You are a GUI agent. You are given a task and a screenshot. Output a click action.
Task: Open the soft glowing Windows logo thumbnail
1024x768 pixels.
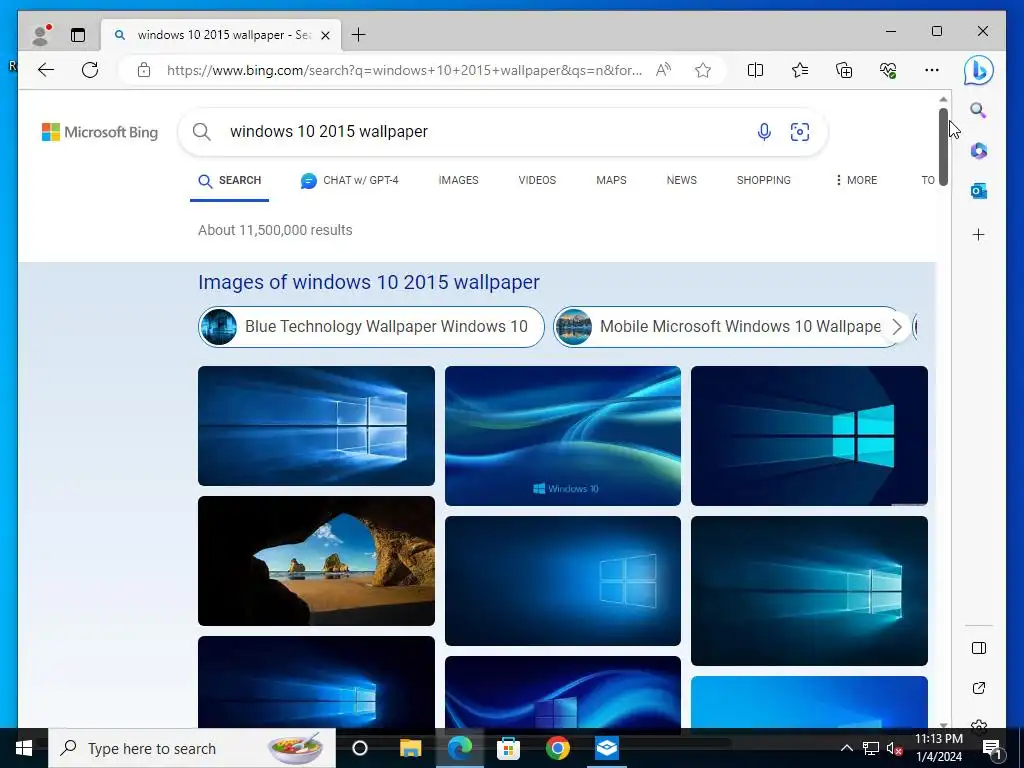coord(562,581)
